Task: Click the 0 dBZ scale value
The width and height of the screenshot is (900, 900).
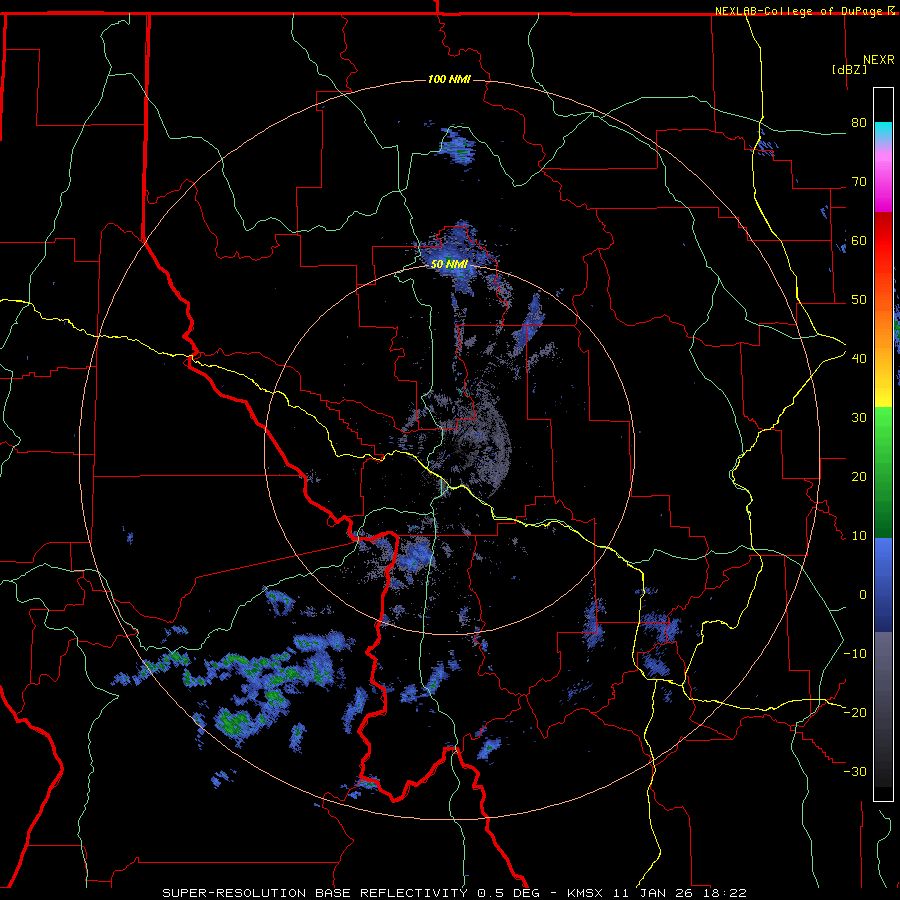Action: click(863, 595)
